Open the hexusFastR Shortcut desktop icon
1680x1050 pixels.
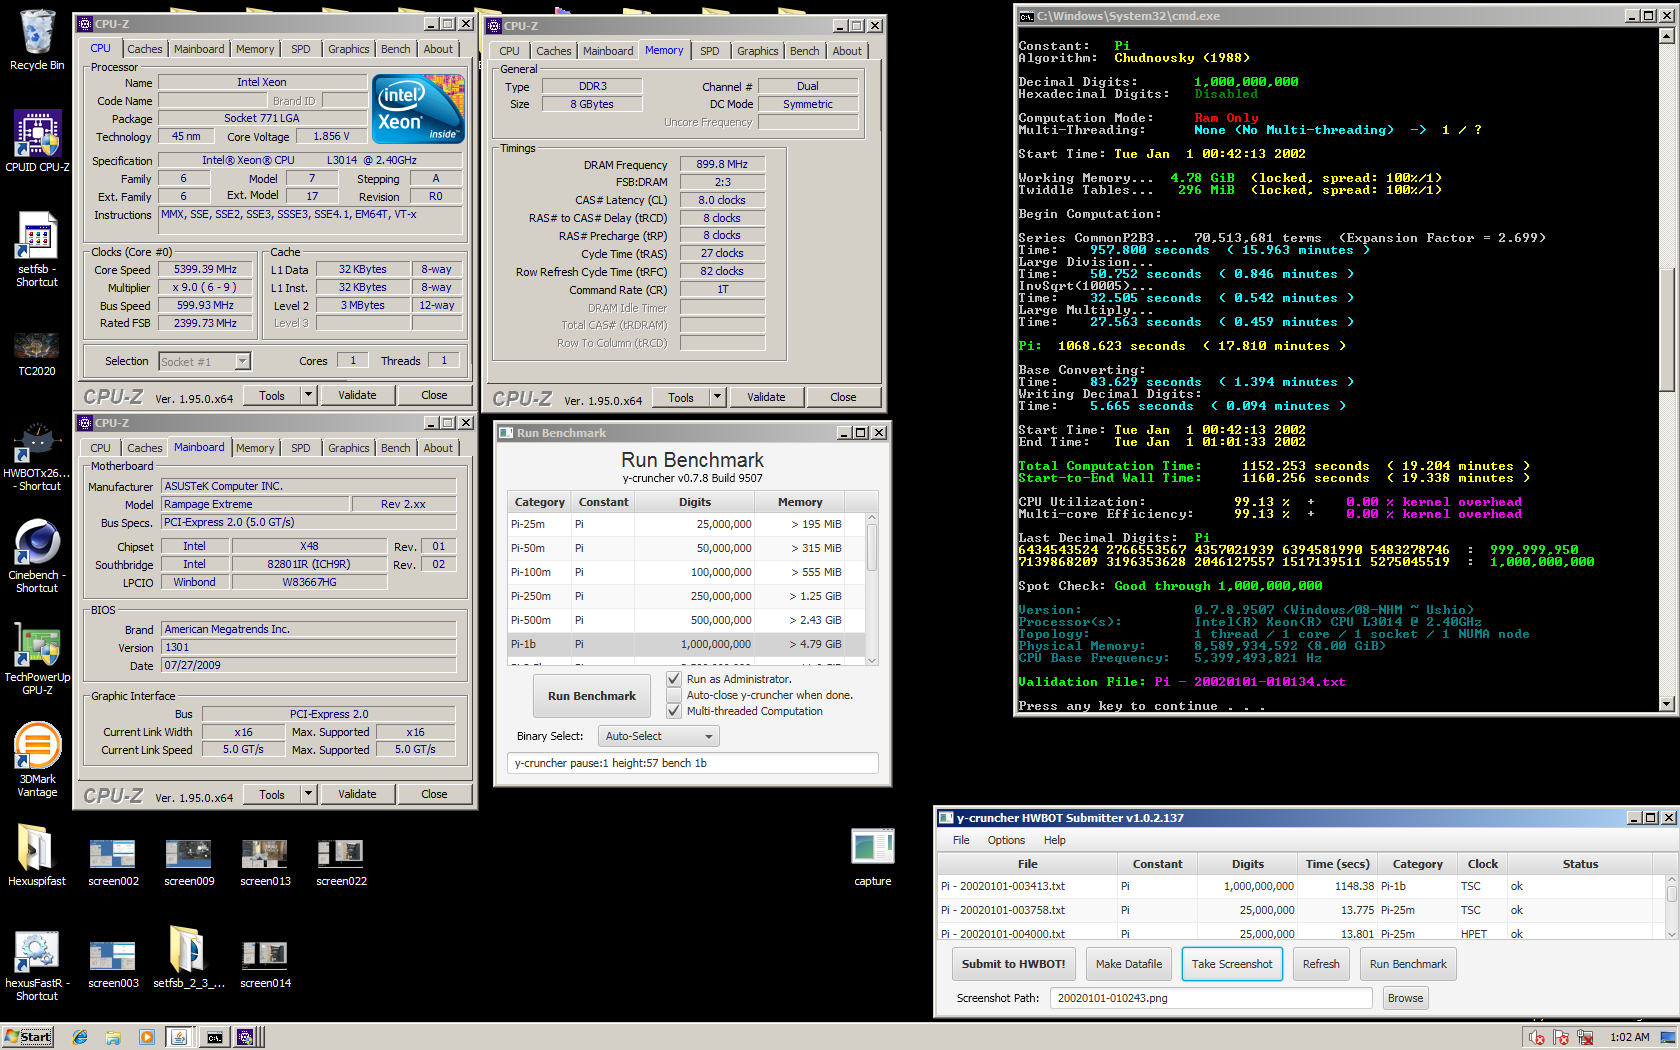37,965
